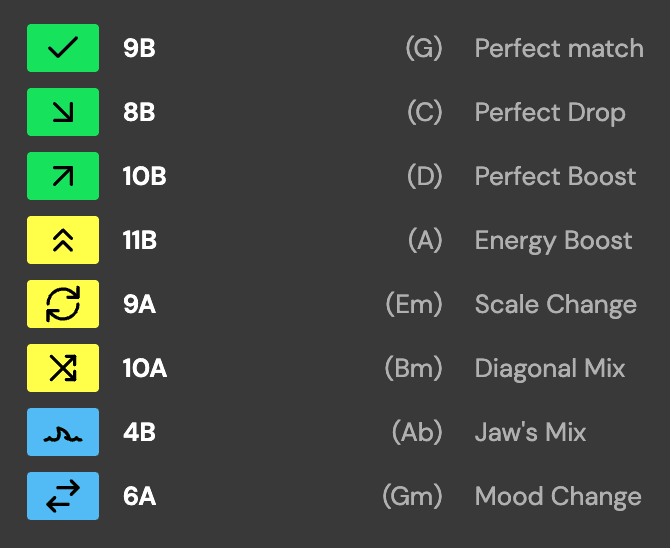The image size is (670, 548).
Task: Select the 8B key code
Action: point(139,112)
